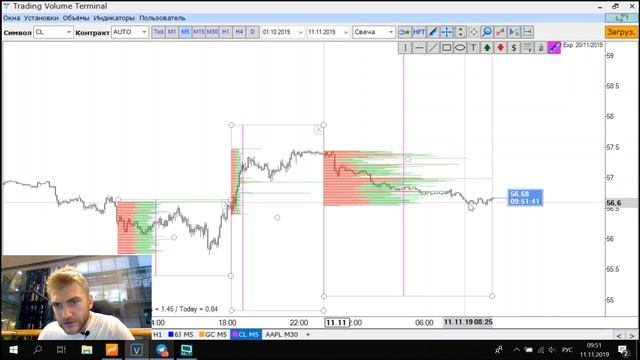The width and height of the screenshot is (640, 360).
Task: Select the text label tool
Action: [473, 48]
